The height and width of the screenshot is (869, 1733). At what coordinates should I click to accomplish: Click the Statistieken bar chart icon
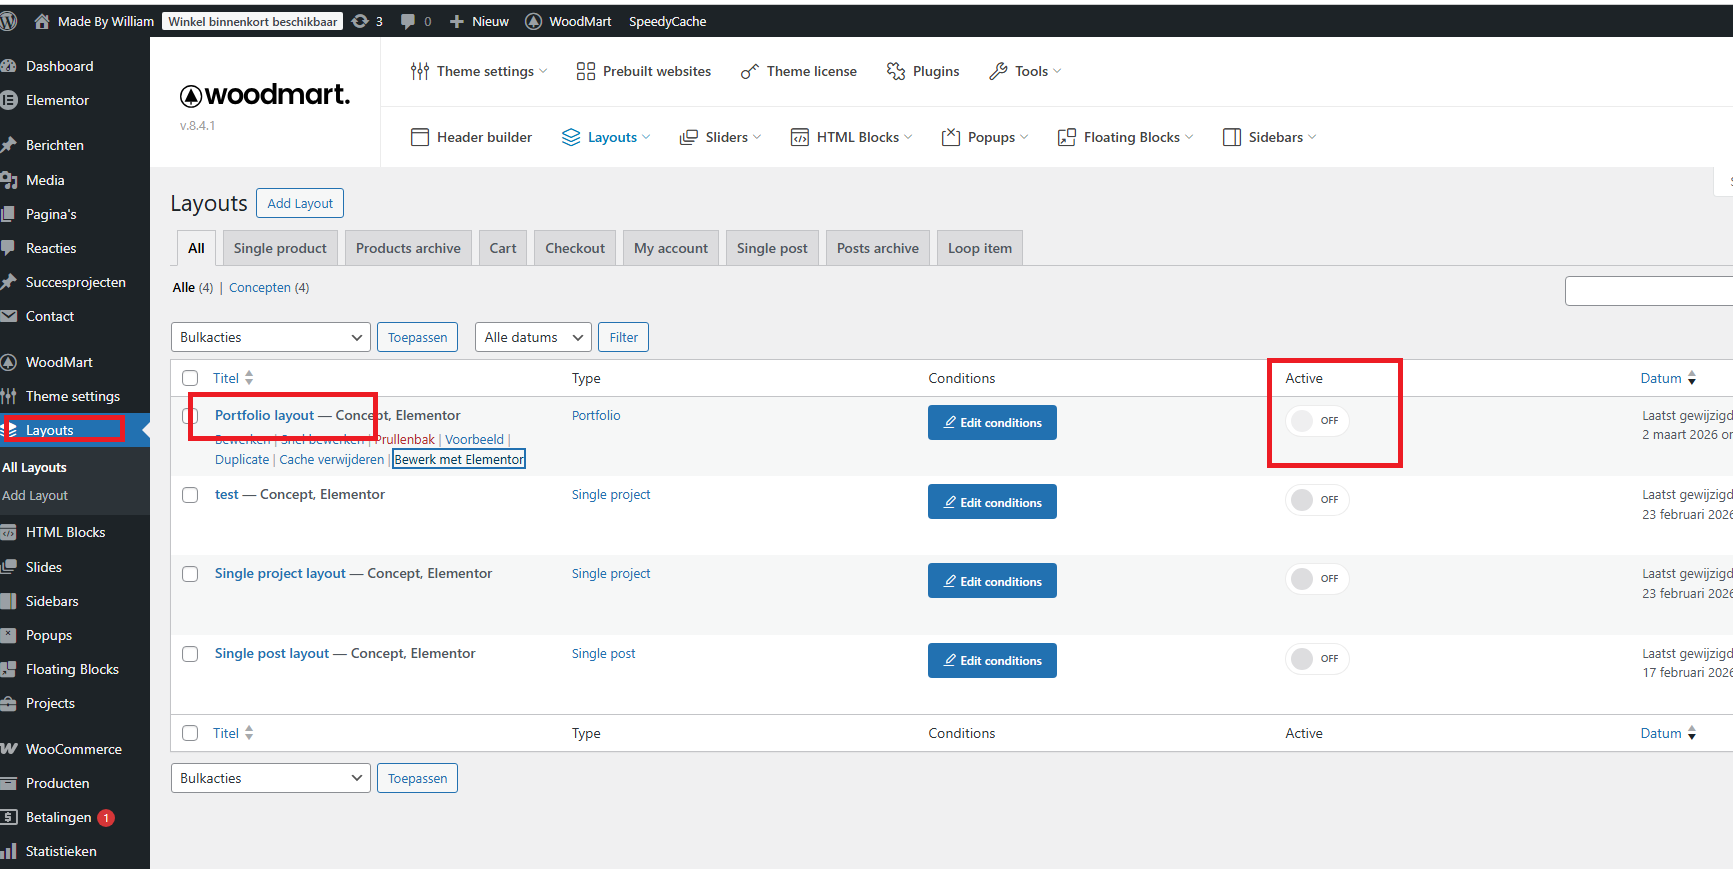(9, 851)
